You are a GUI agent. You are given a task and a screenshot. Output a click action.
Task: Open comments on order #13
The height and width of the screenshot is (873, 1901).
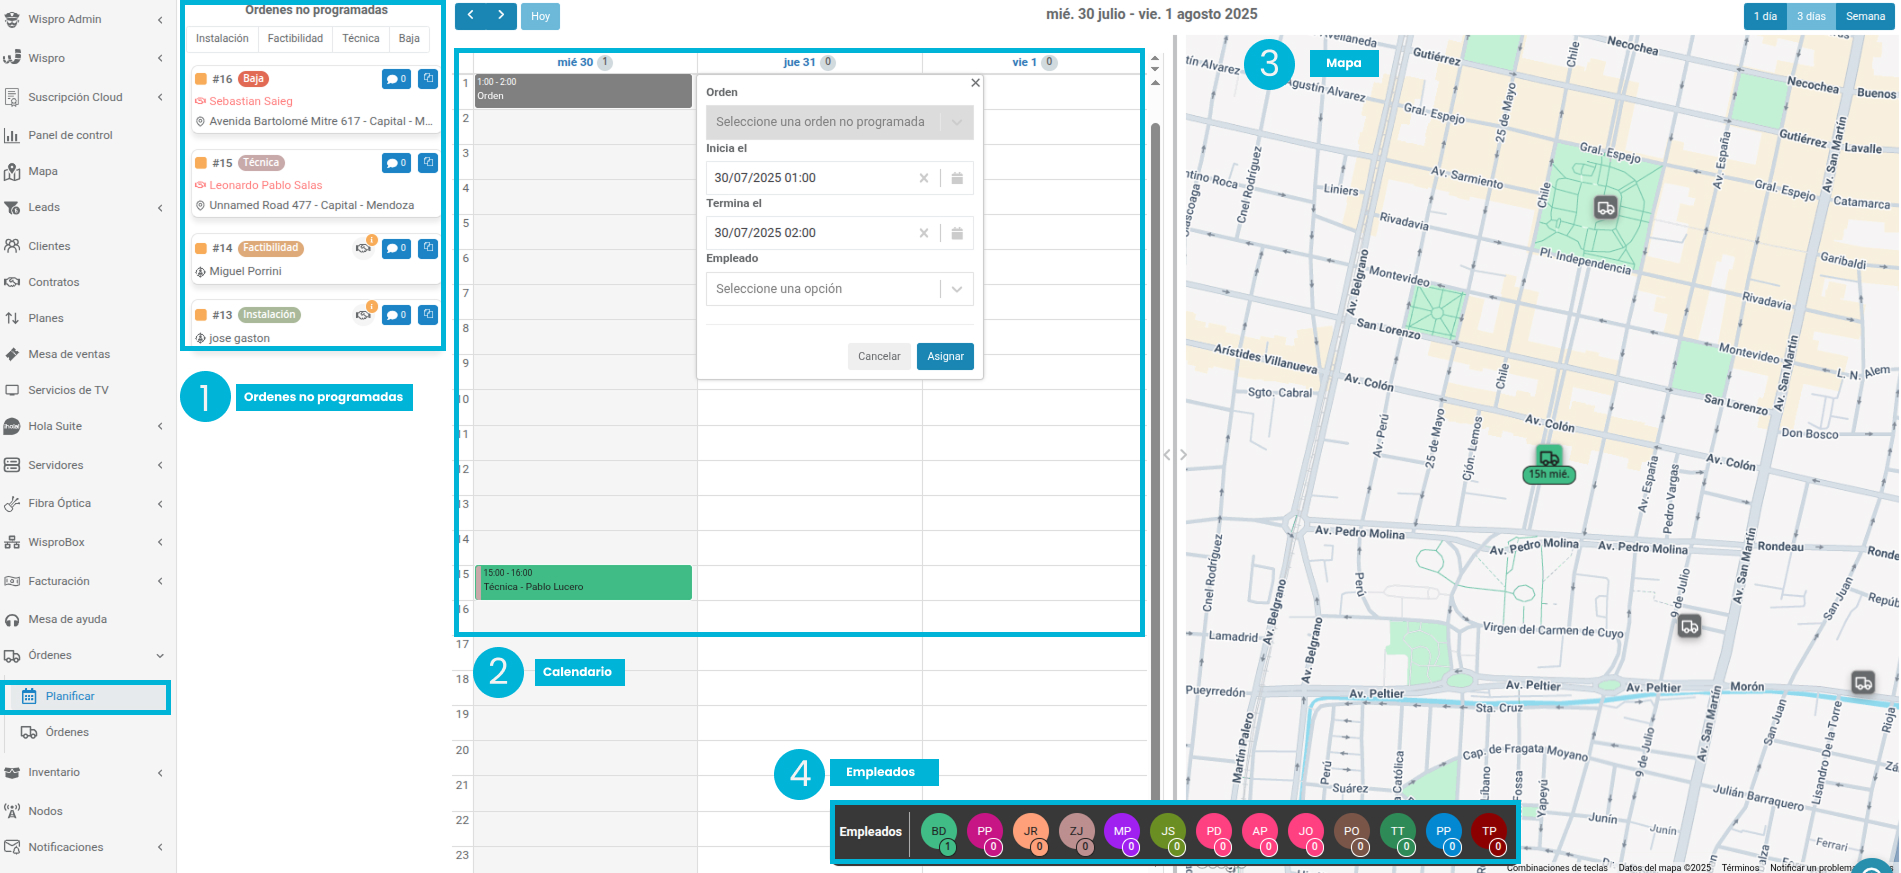click(396, 315)
